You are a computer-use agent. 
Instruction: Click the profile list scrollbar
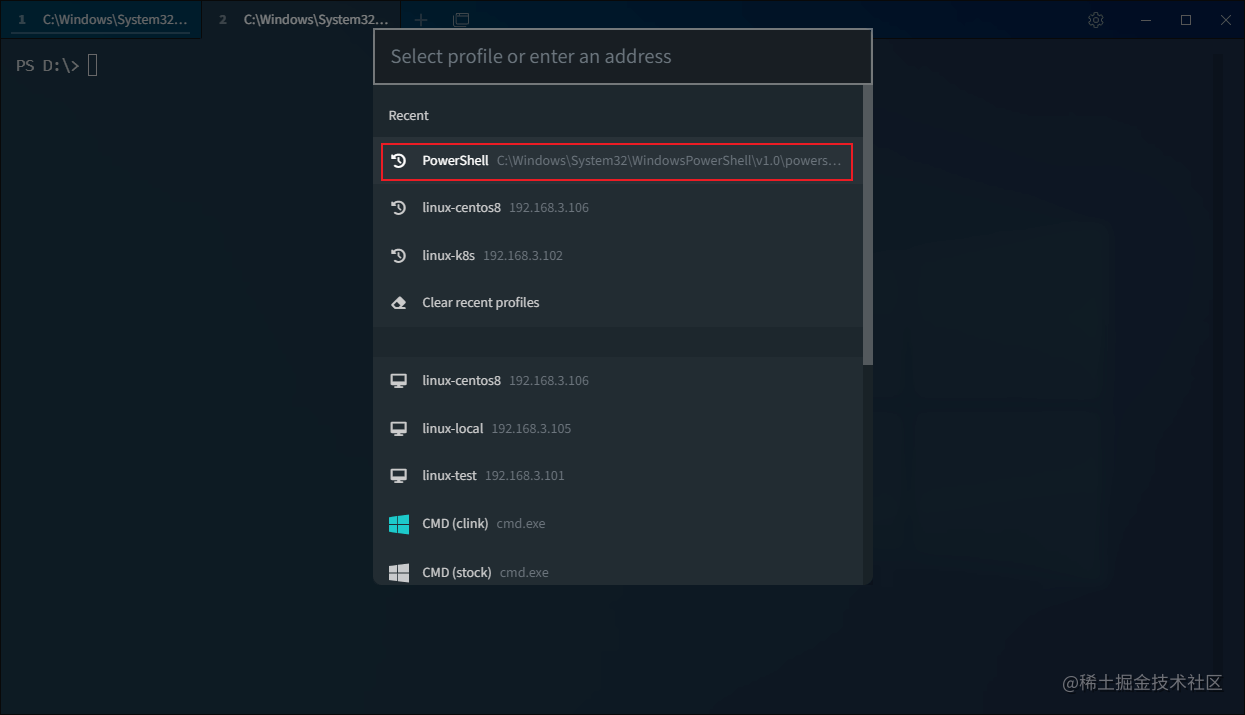[867, 225]
